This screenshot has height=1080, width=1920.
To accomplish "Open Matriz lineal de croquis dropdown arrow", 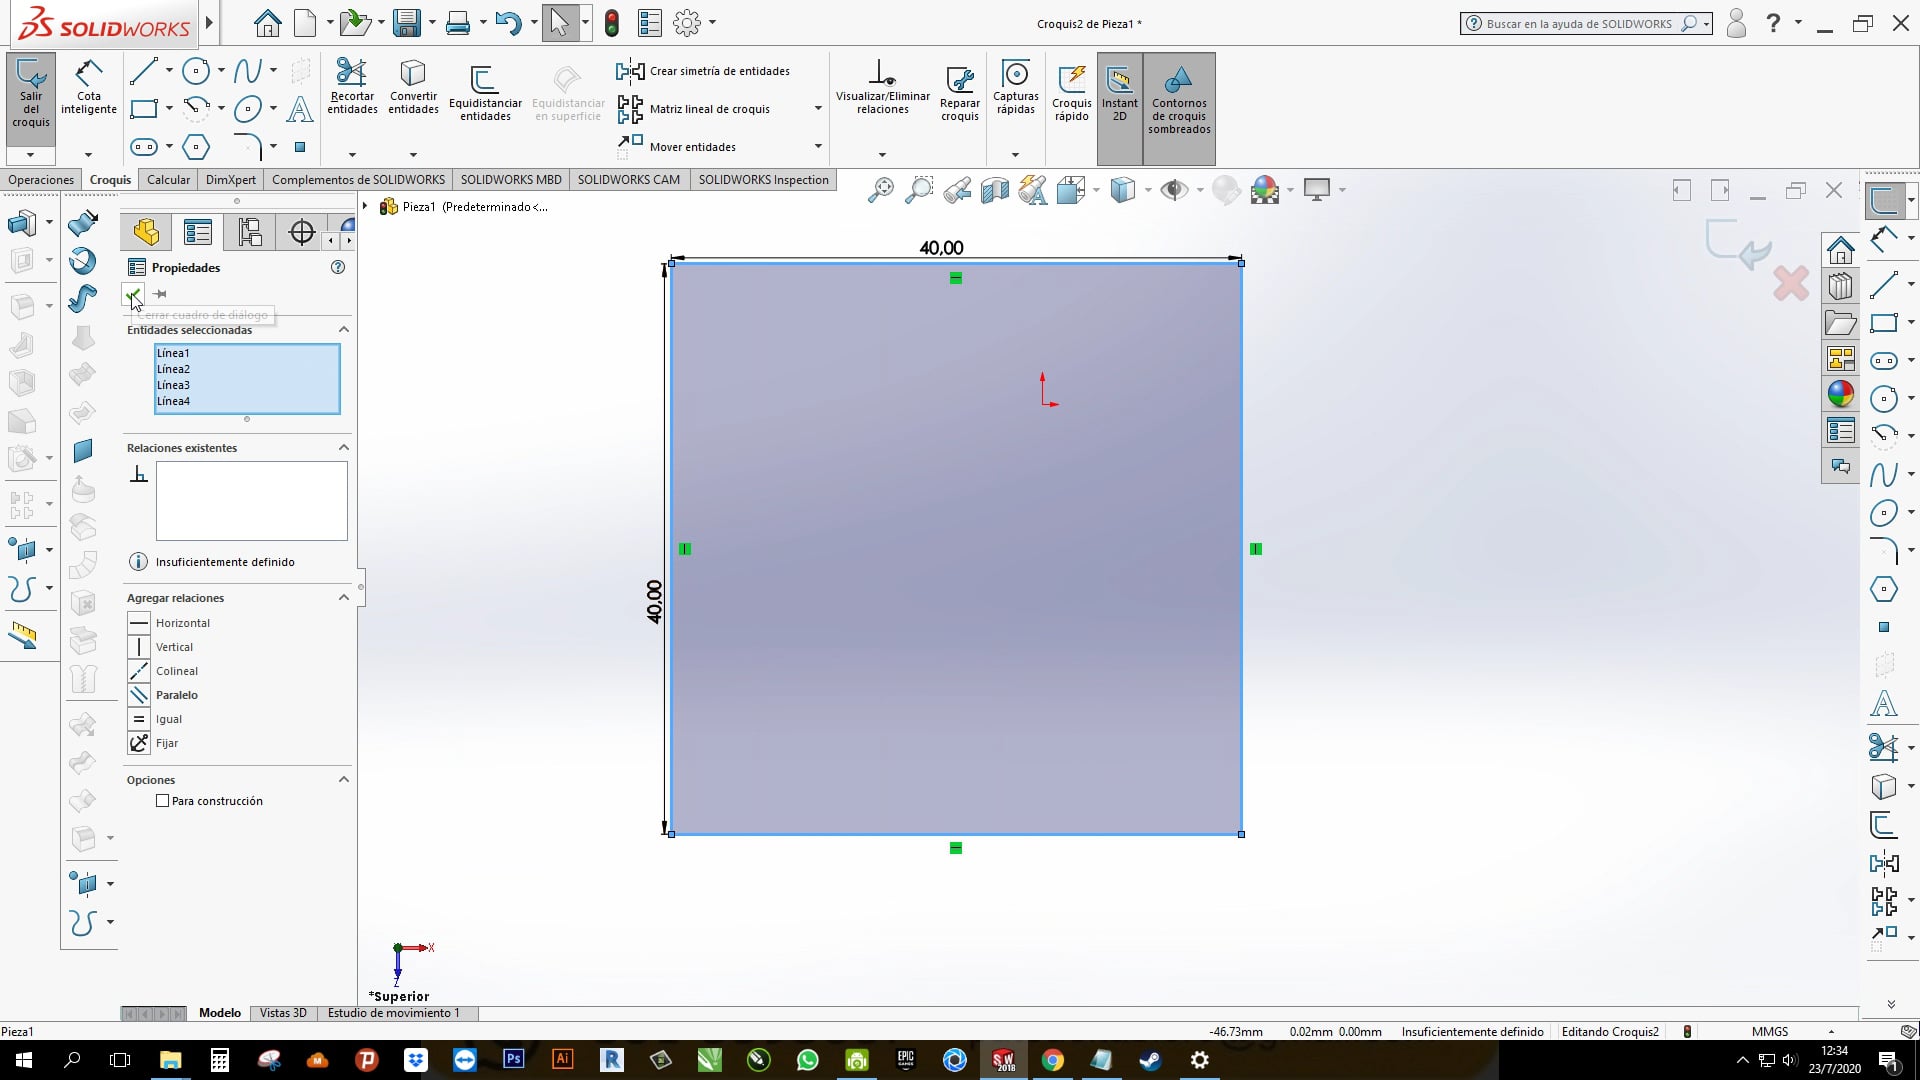I will (x=818, y=108).
